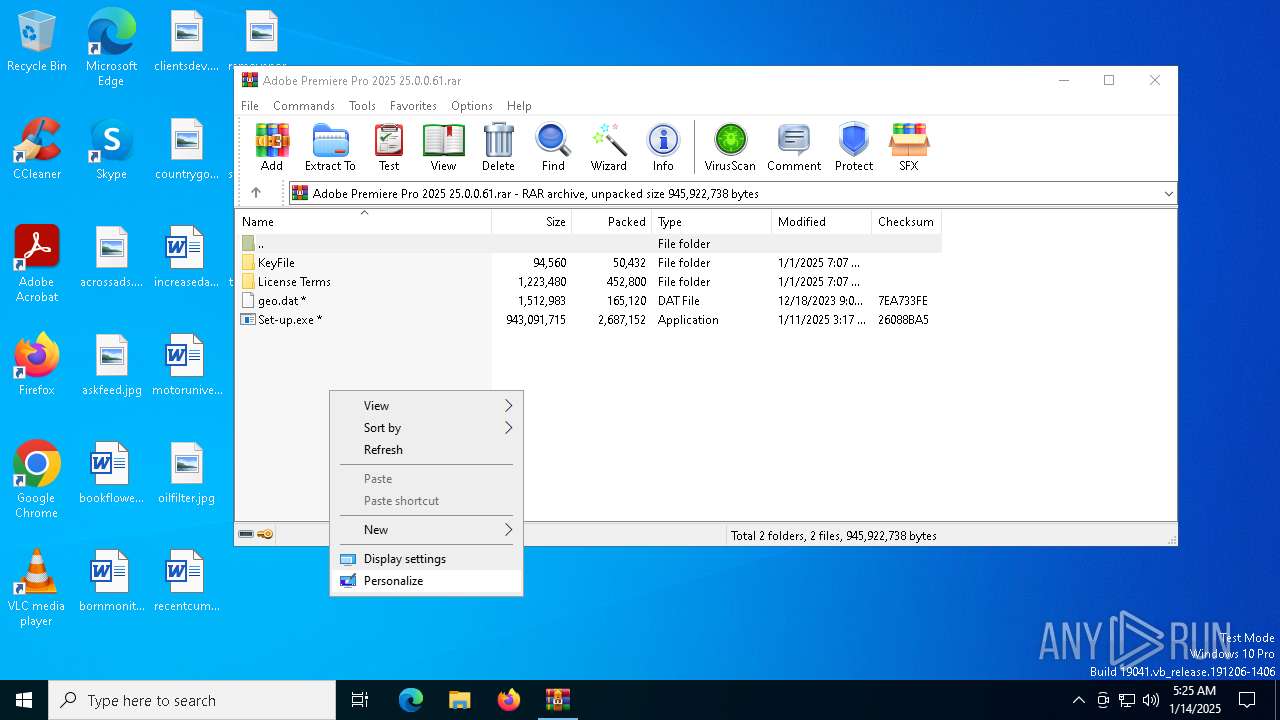Image resolution: width=1280 pixels, height=720 pixels.
Task: Open the Favorites menu
Action: click(x=413, y=105)
